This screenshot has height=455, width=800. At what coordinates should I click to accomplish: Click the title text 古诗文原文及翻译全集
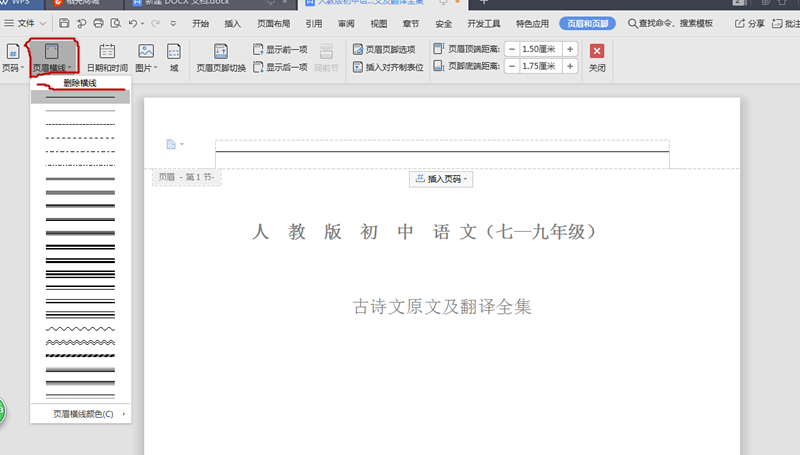pos(442,307)
